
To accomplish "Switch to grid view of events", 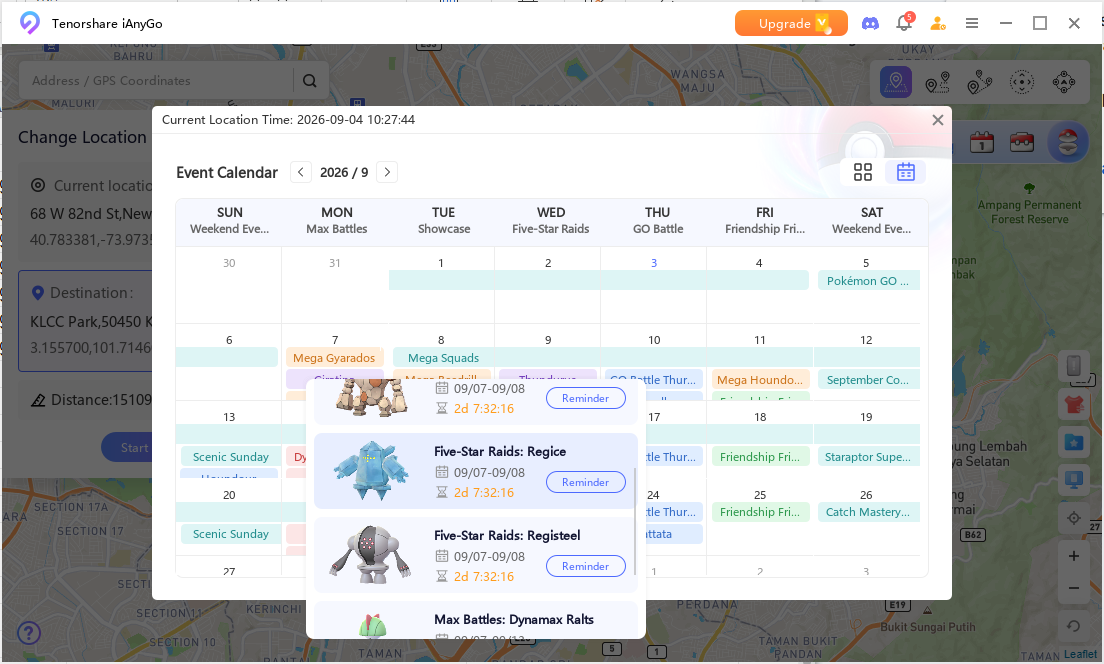I will click(x=862, y=172).
